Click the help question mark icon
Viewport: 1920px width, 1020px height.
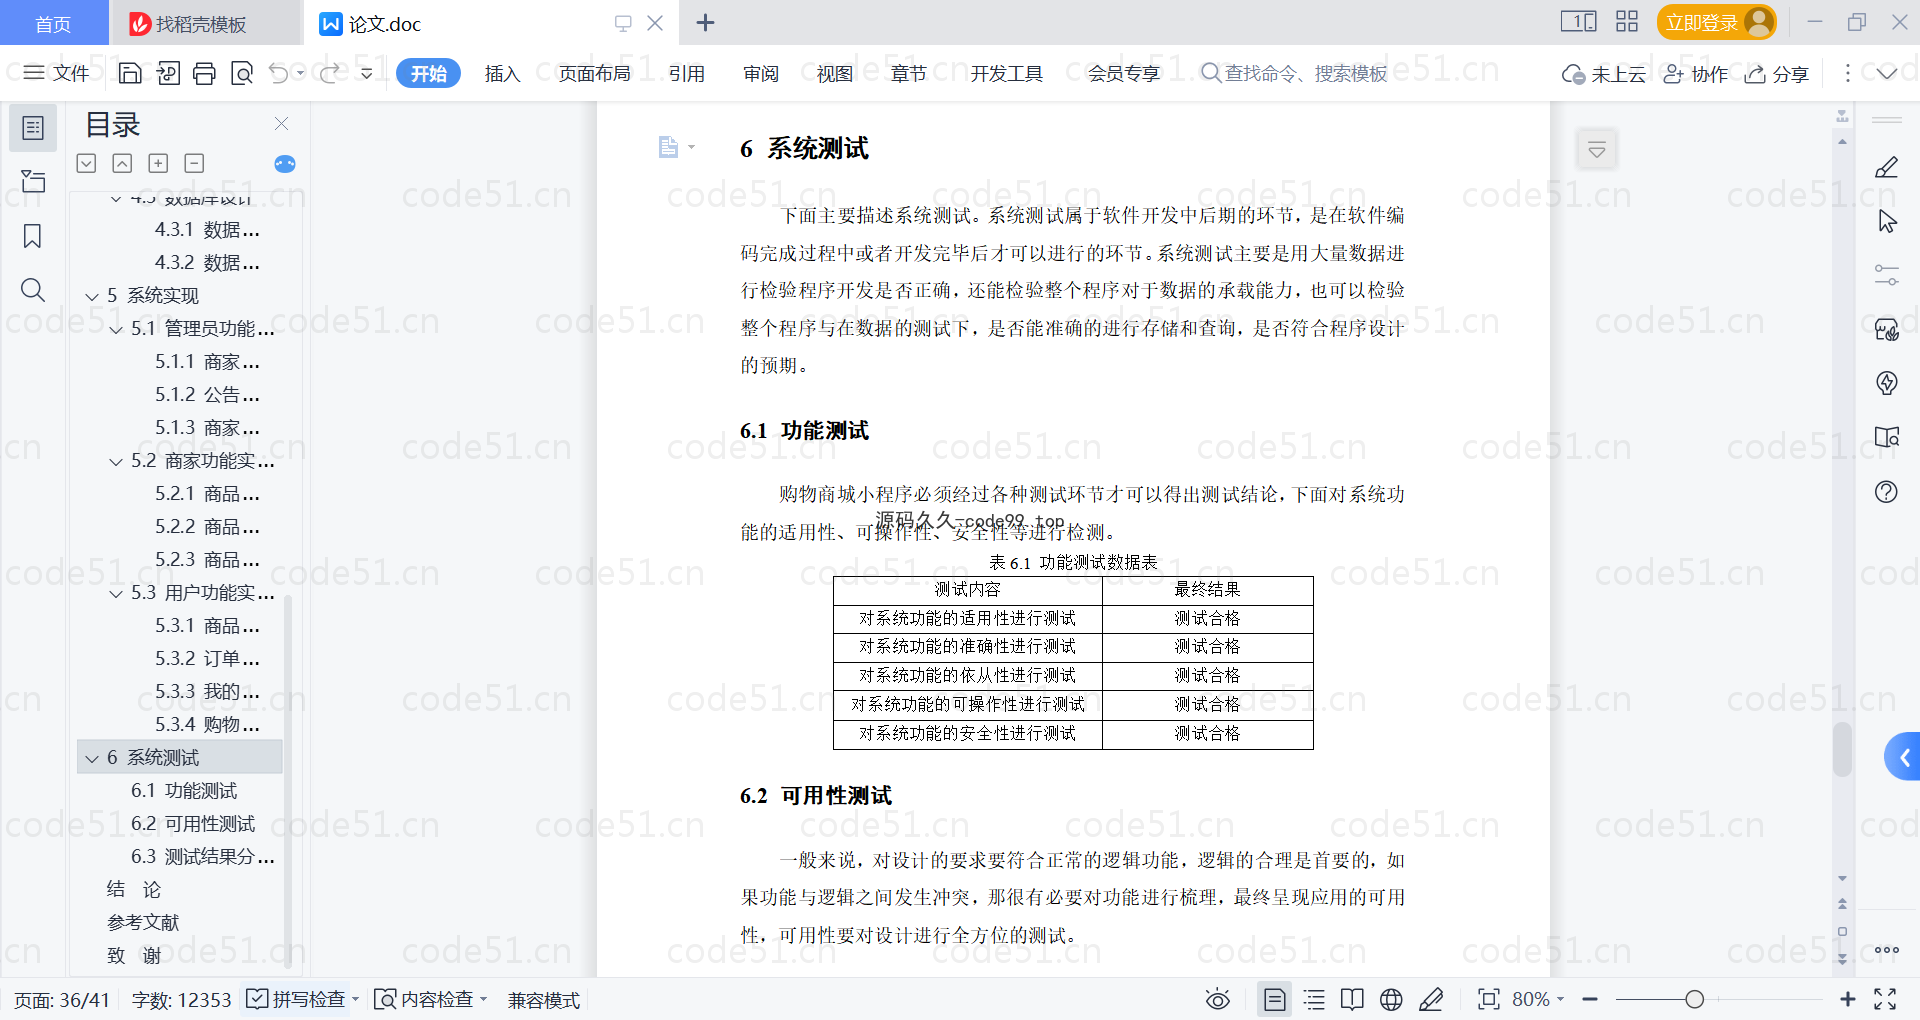pyautogui.click(x=1887, y=491)
